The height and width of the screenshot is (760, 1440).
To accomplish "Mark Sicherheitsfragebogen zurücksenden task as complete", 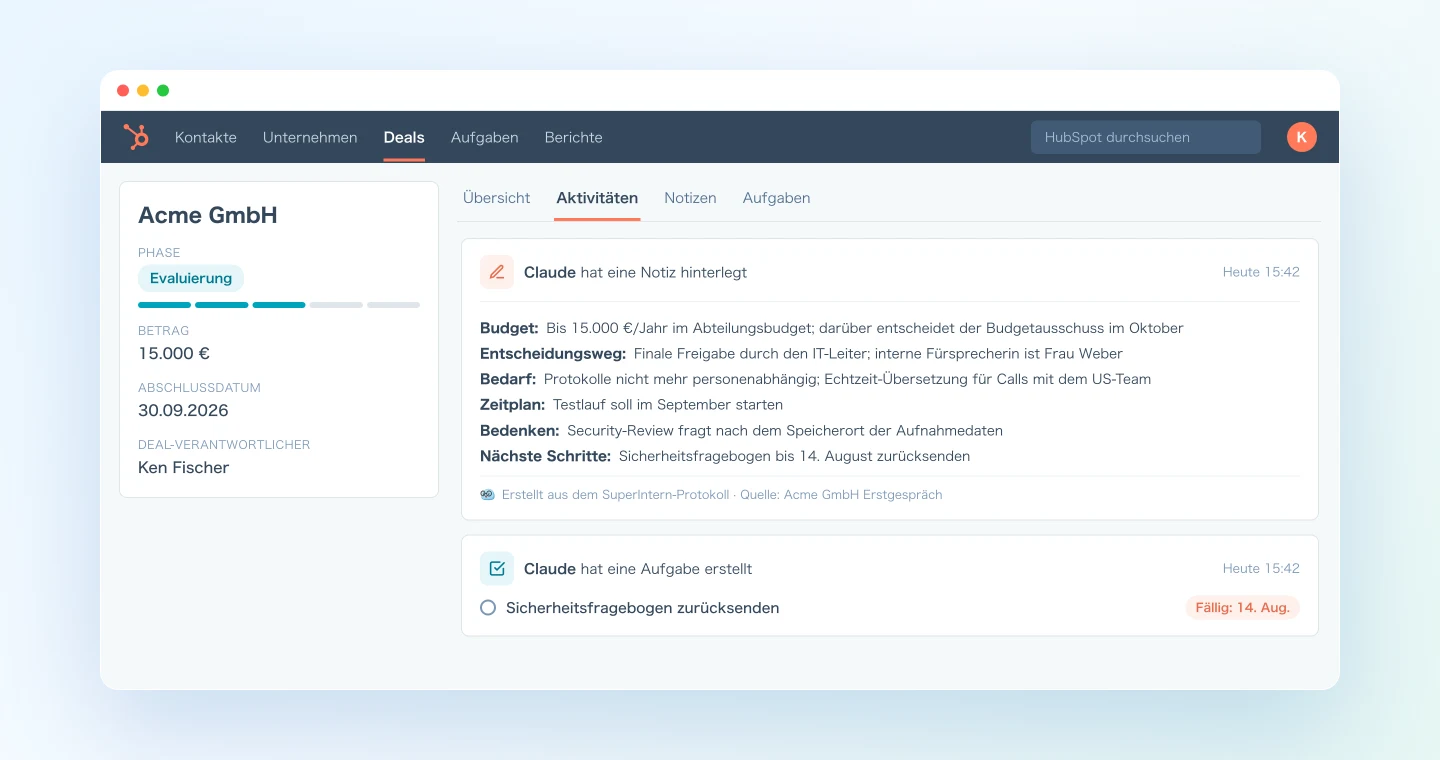I will coord(488,607).
